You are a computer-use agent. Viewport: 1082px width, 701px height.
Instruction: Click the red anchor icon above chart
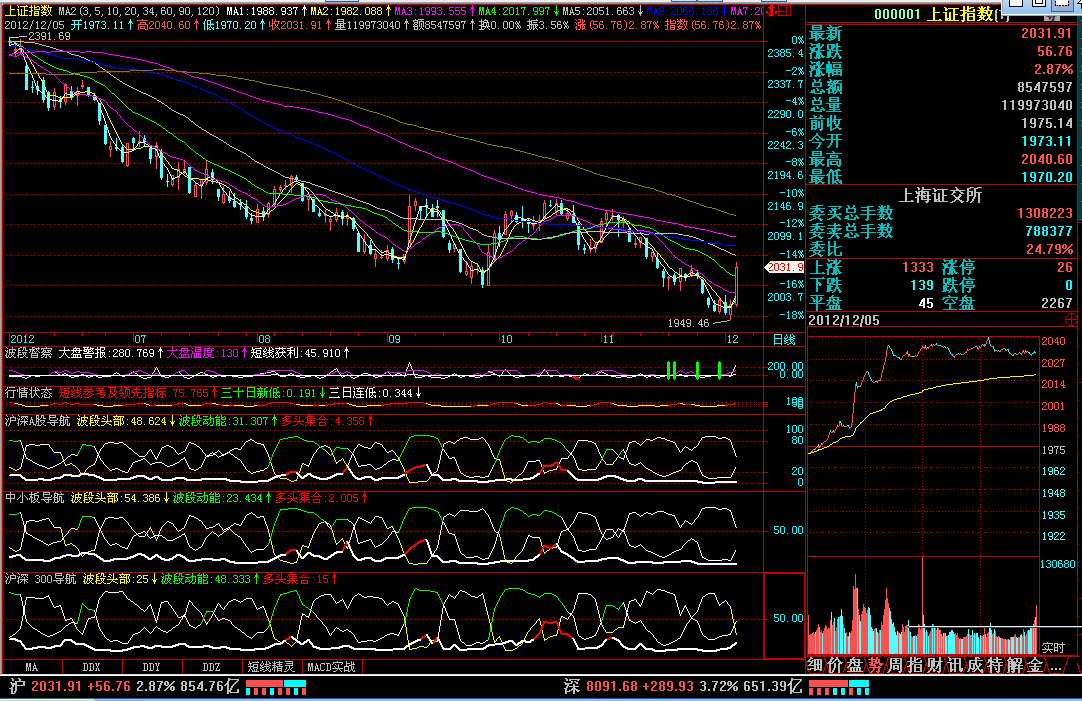click(x=771, y=11)
